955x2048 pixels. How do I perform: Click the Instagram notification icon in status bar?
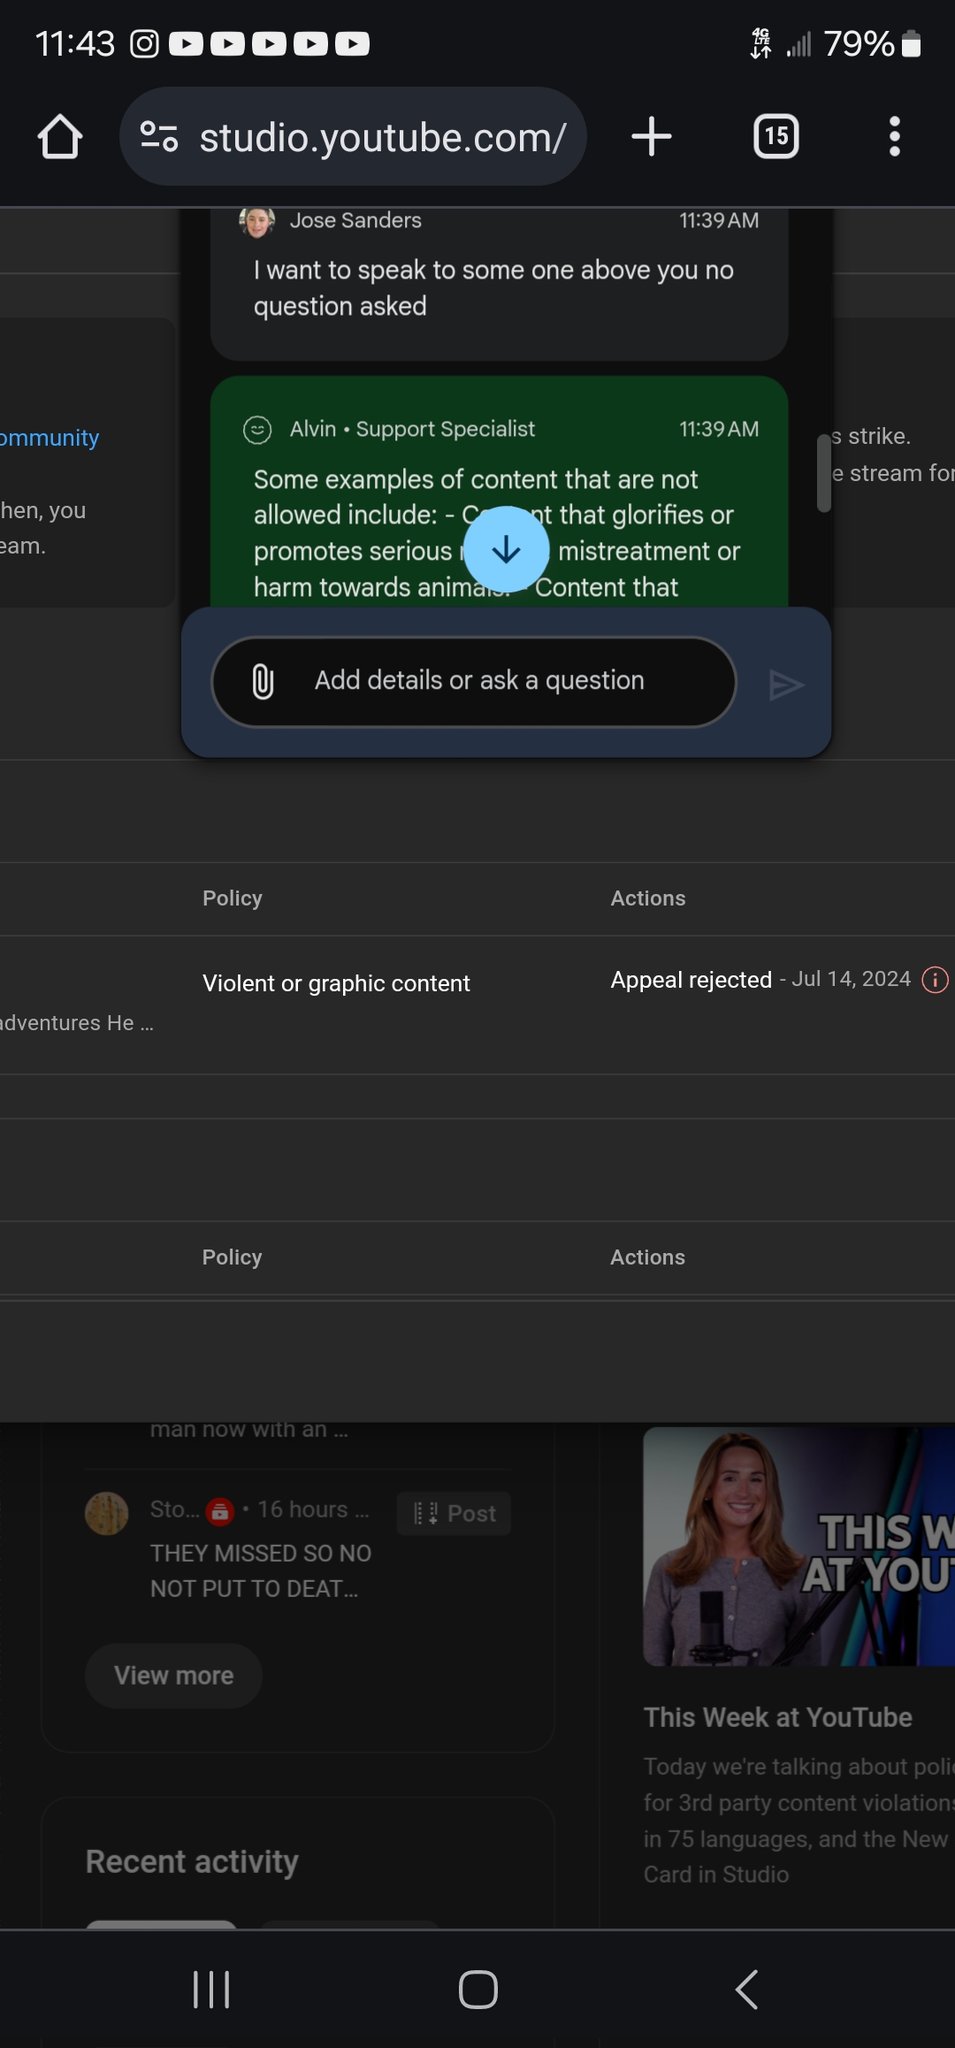pyautogui.click(x=145, y=44)
